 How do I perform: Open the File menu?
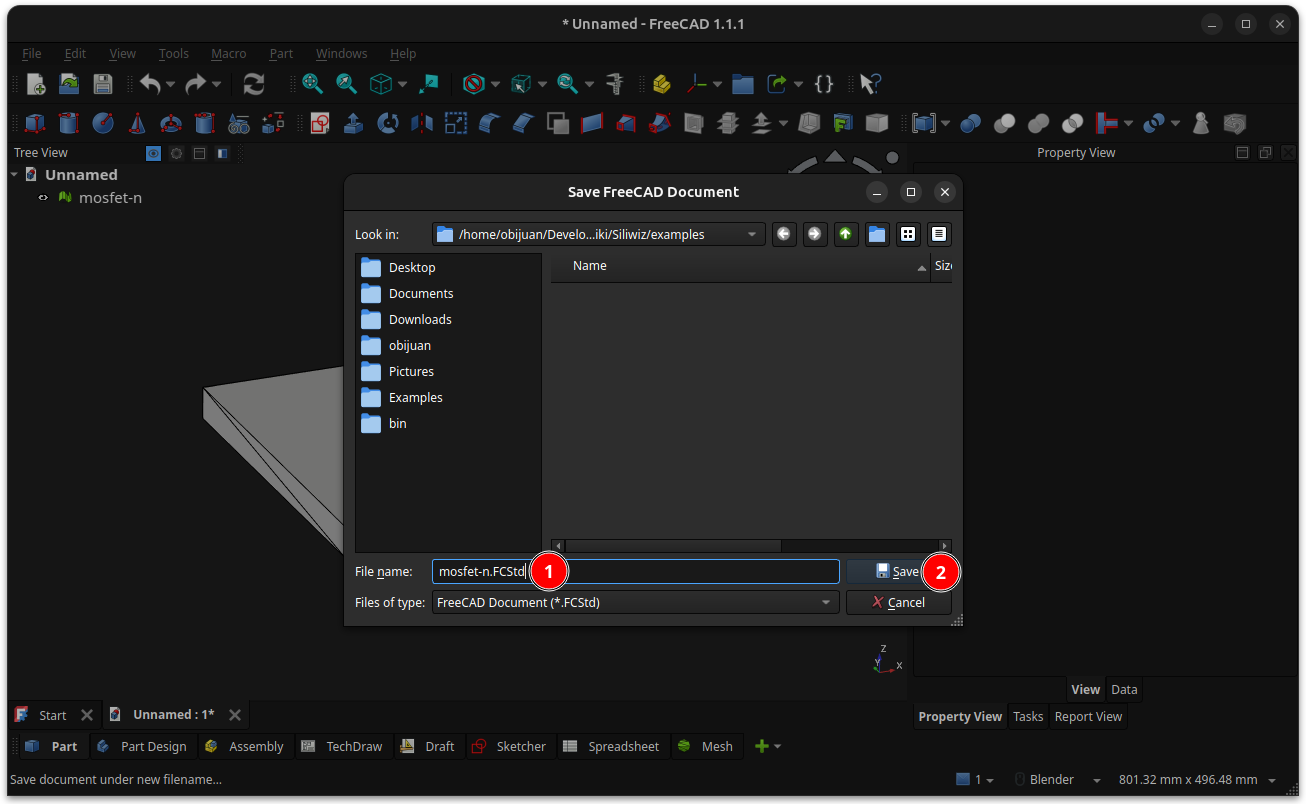pos(32,54)
